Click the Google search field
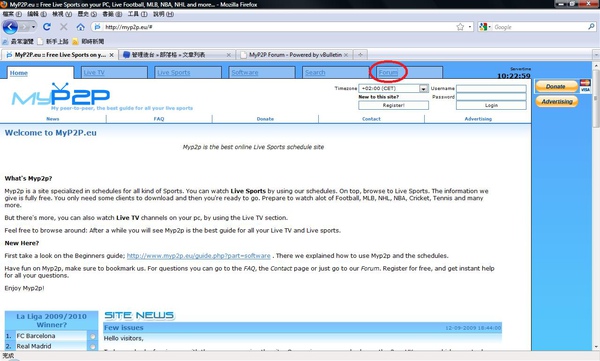Screen dimensions: 600x361 (540, 27)
